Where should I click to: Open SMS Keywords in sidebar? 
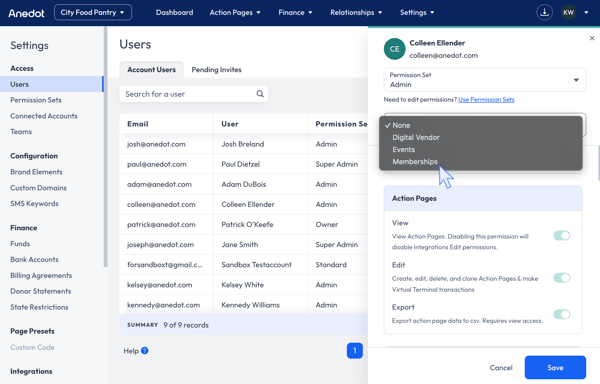tap(34, 203)
